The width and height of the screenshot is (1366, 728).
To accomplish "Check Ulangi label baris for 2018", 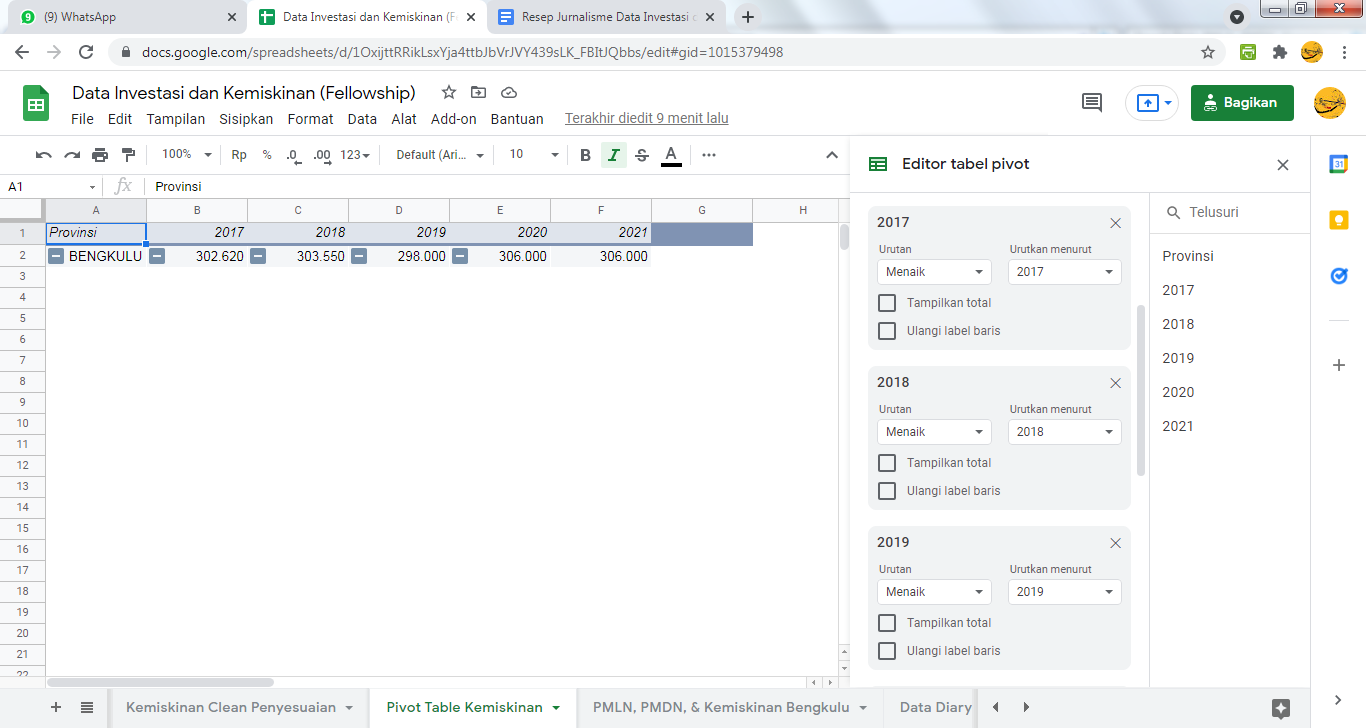I will tap(887, 491).
